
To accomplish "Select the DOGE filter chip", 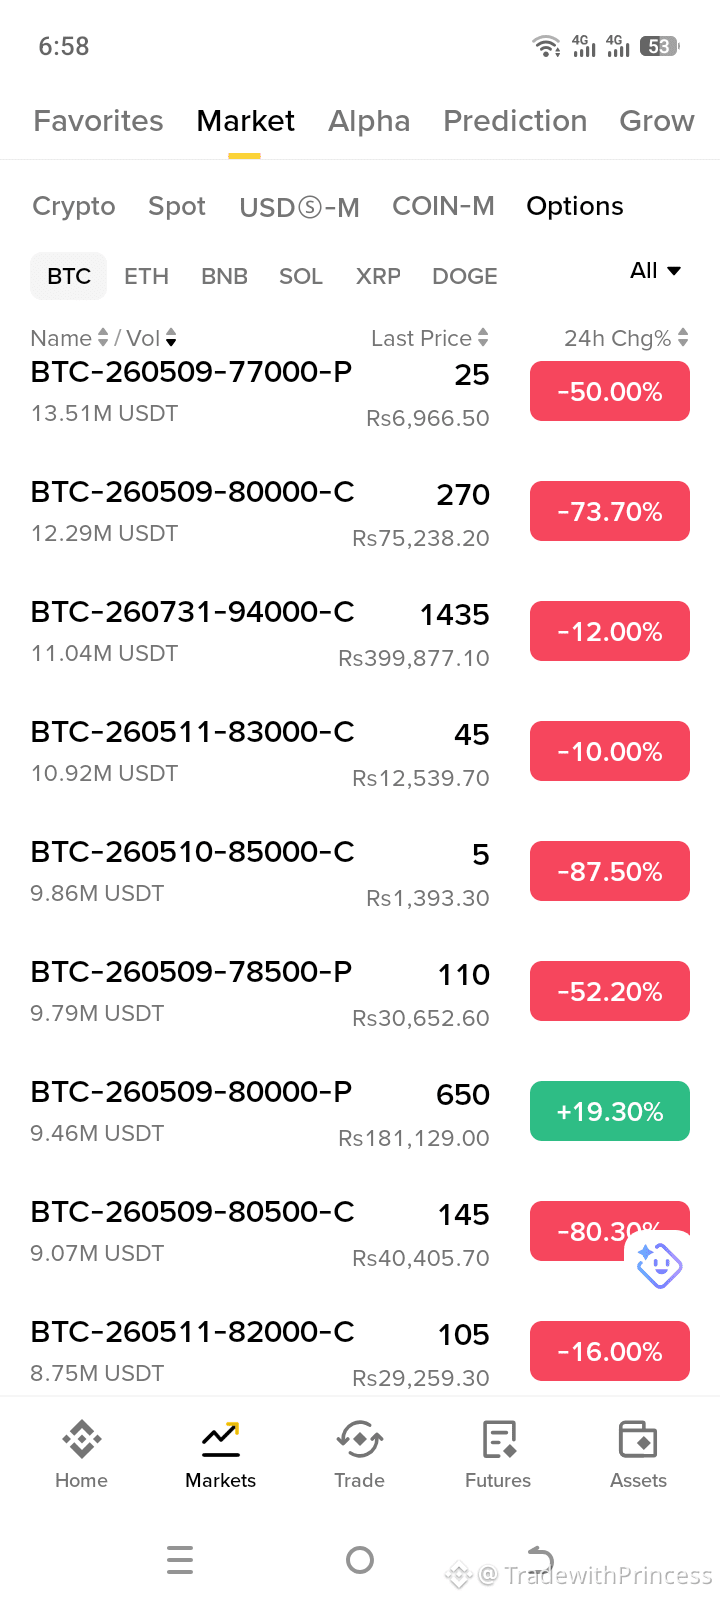I will click(x=465, y=276).
